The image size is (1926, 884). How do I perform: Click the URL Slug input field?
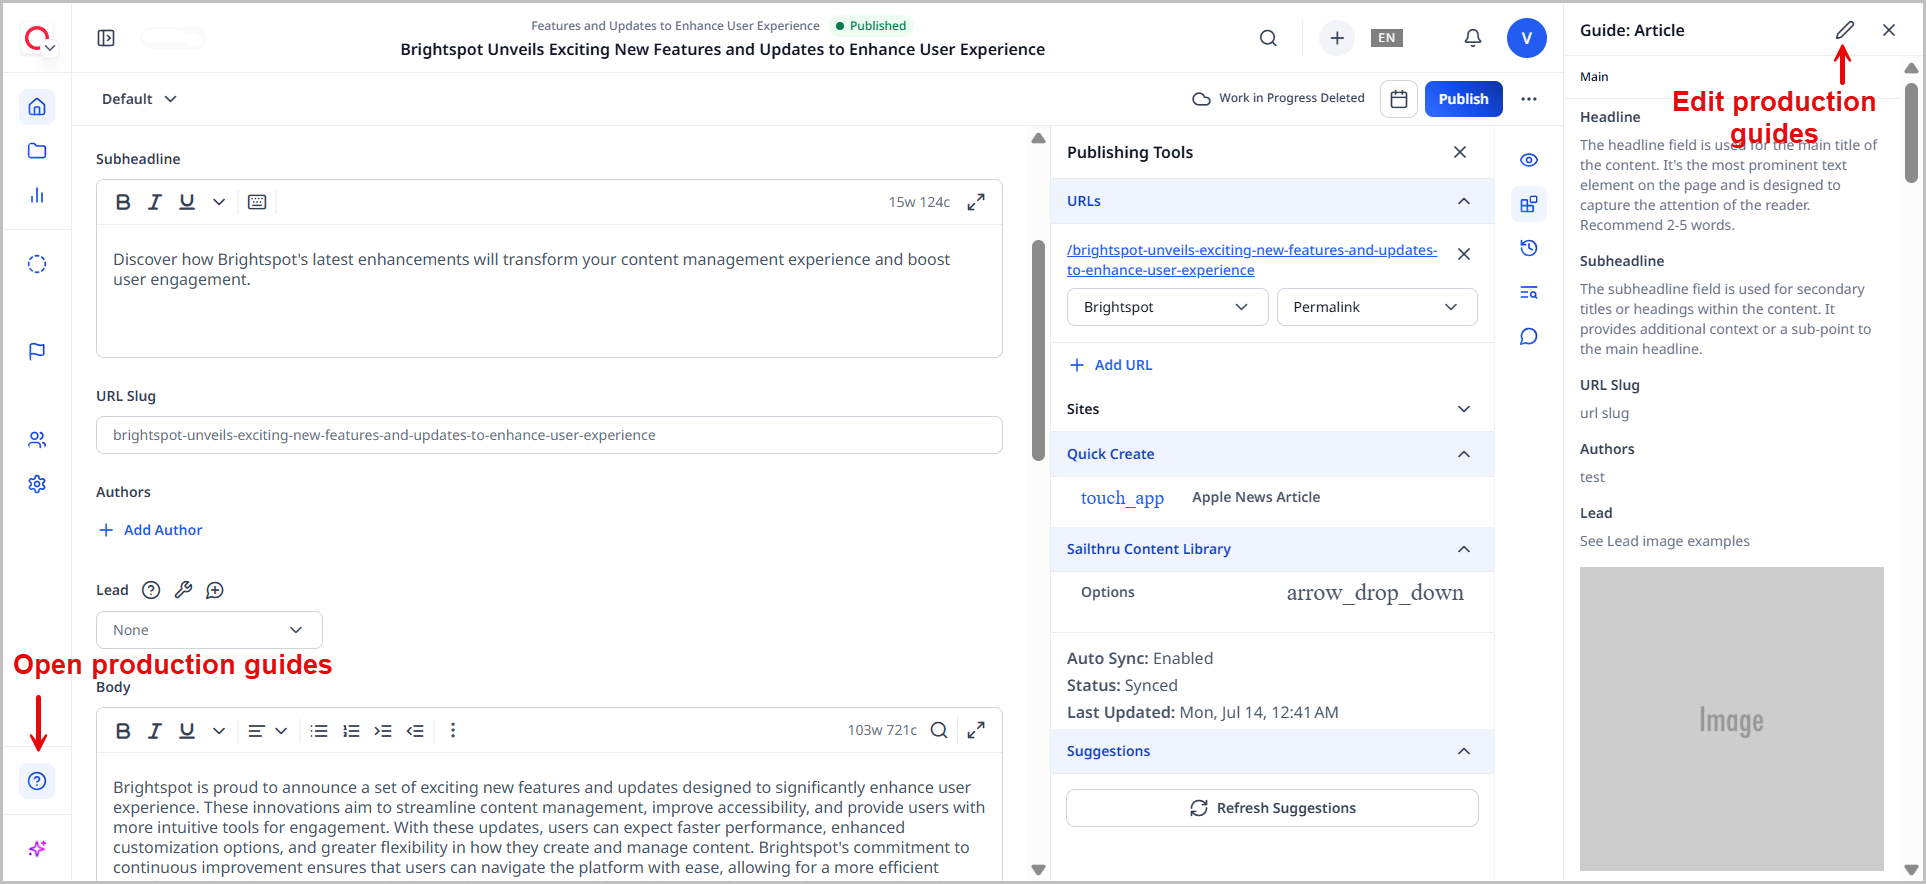click(x=549, y=435)
